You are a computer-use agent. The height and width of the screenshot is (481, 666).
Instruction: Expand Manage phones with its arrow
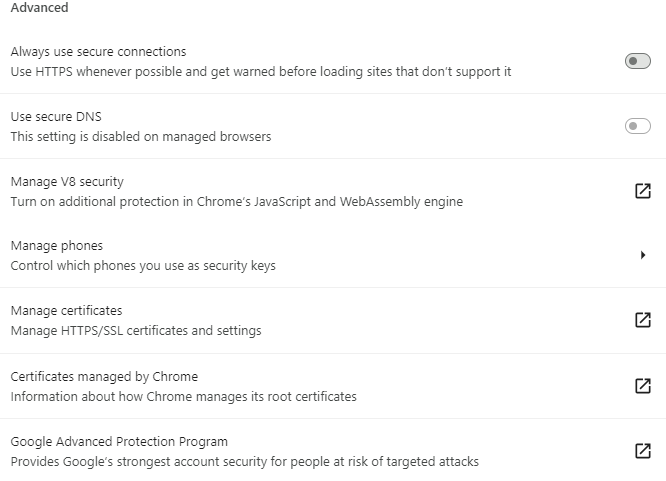(643, 255)
